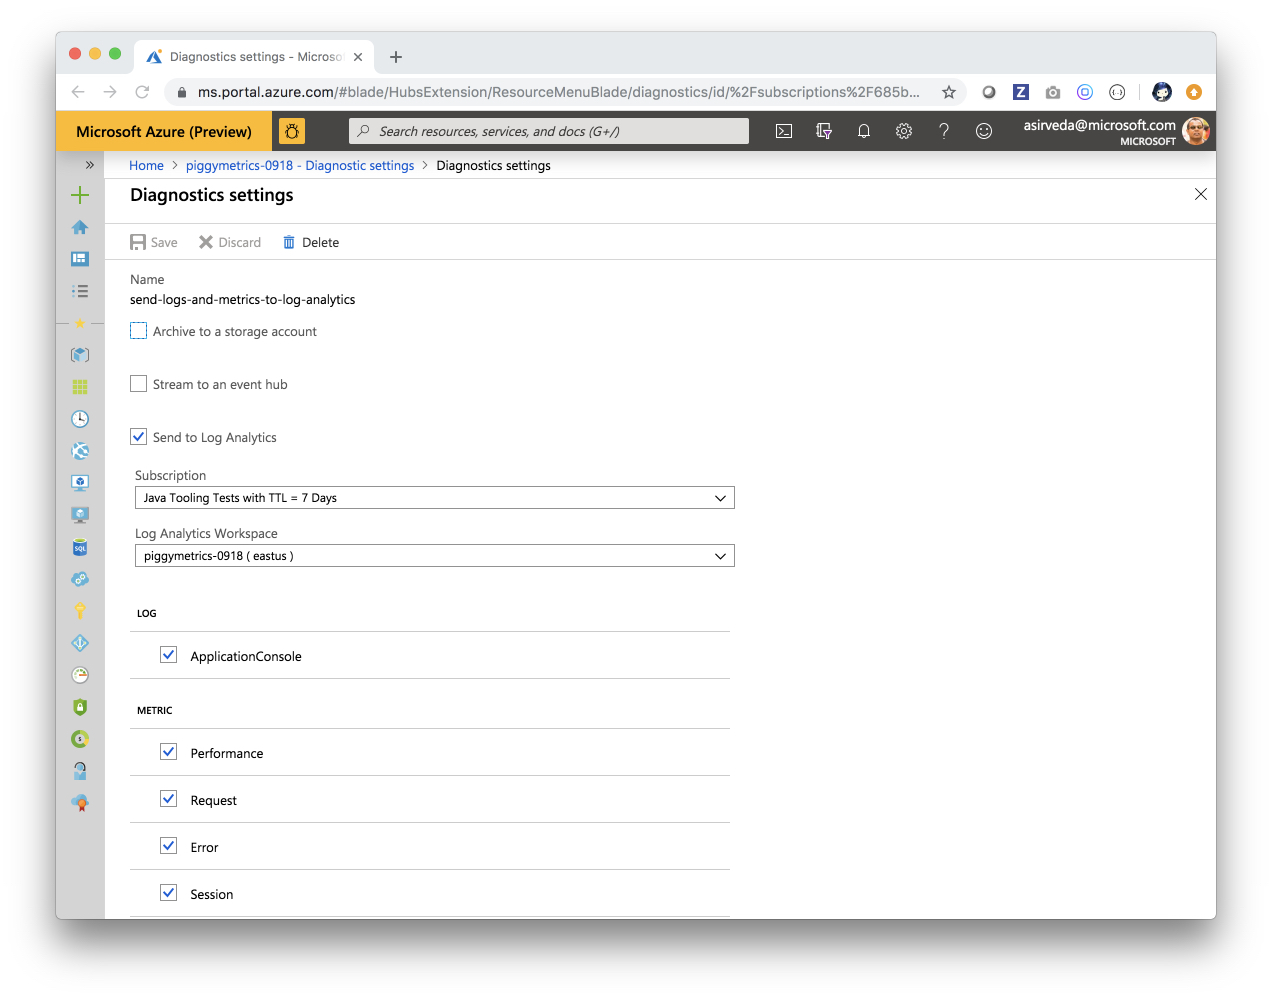Click the browser back arrow
This screenshot has height=999, width=1272.
pos(78,92)
